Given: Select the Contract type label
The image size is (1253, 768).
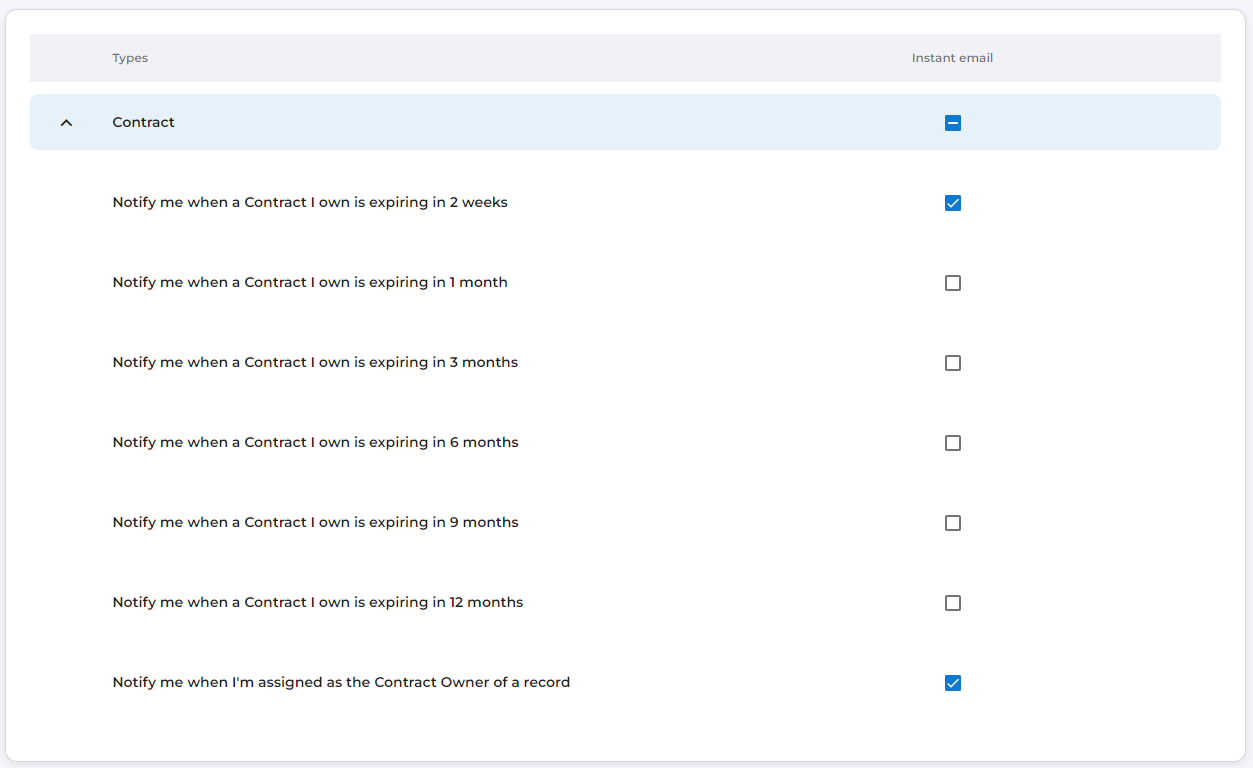Looking at the screenshot, I should pos(143,122).
